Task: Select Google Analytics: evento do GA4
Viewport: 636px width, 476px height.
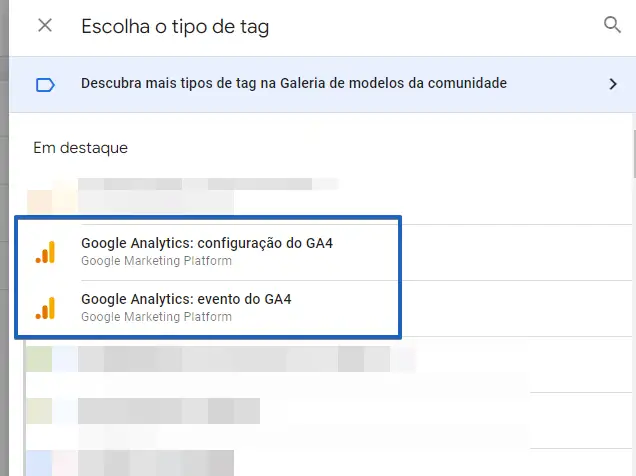Action: point(186,299)
